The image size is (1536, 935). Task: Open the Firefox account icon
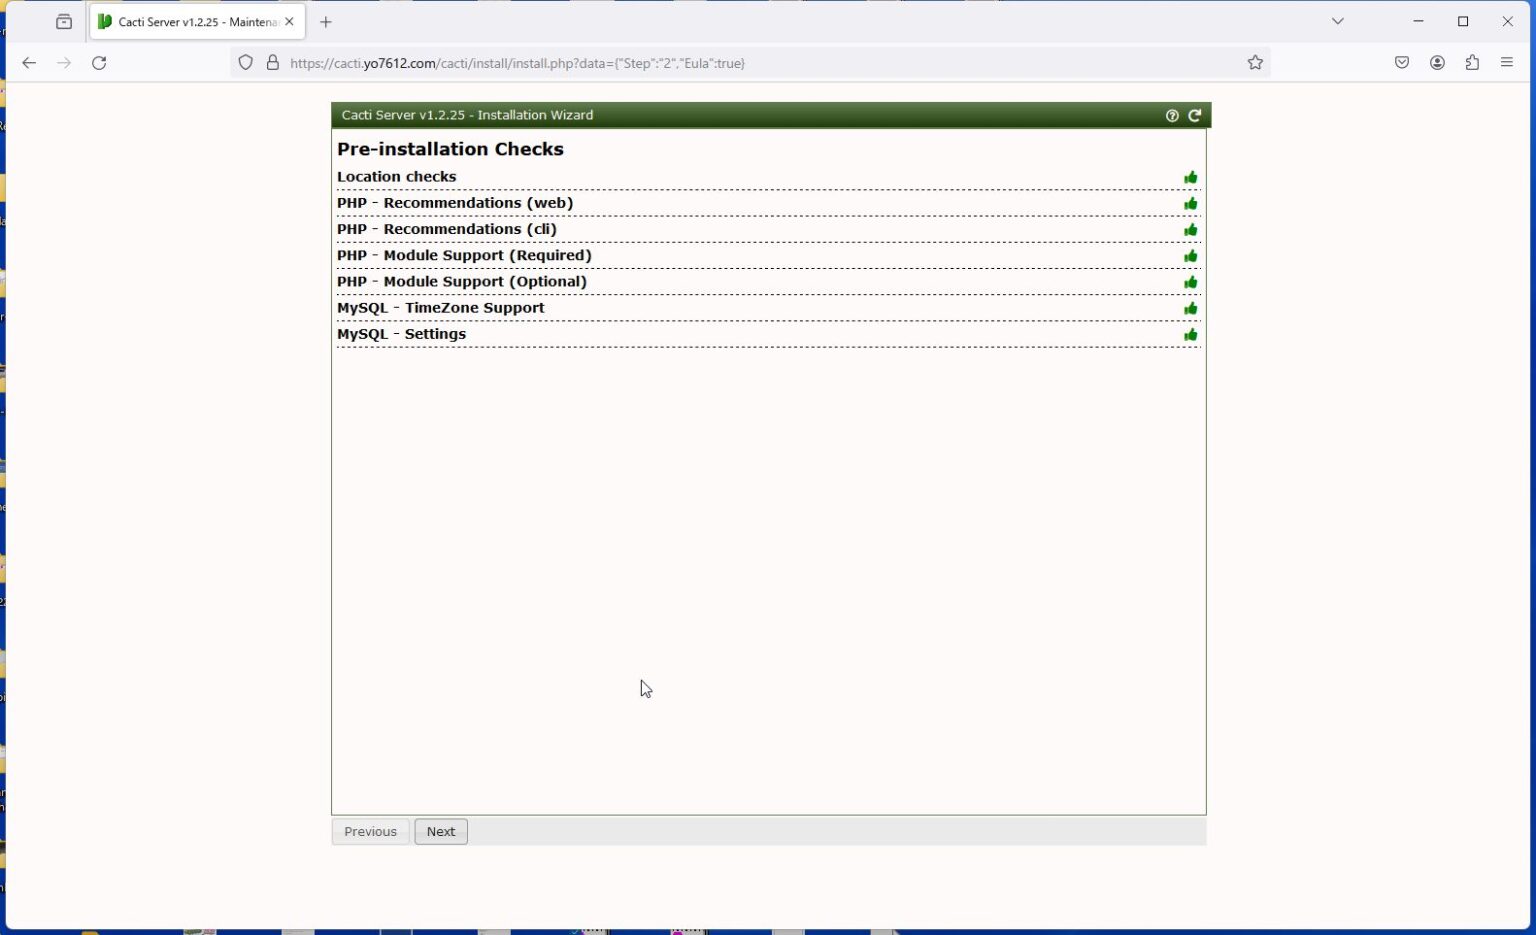[1437, 63]
